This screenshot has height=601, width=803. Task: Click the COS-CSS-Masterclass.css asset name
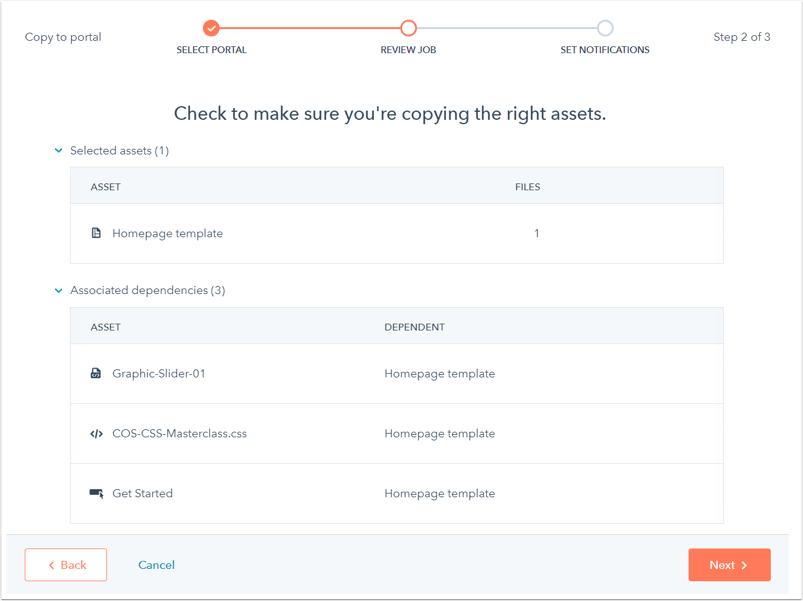(179, 434)
